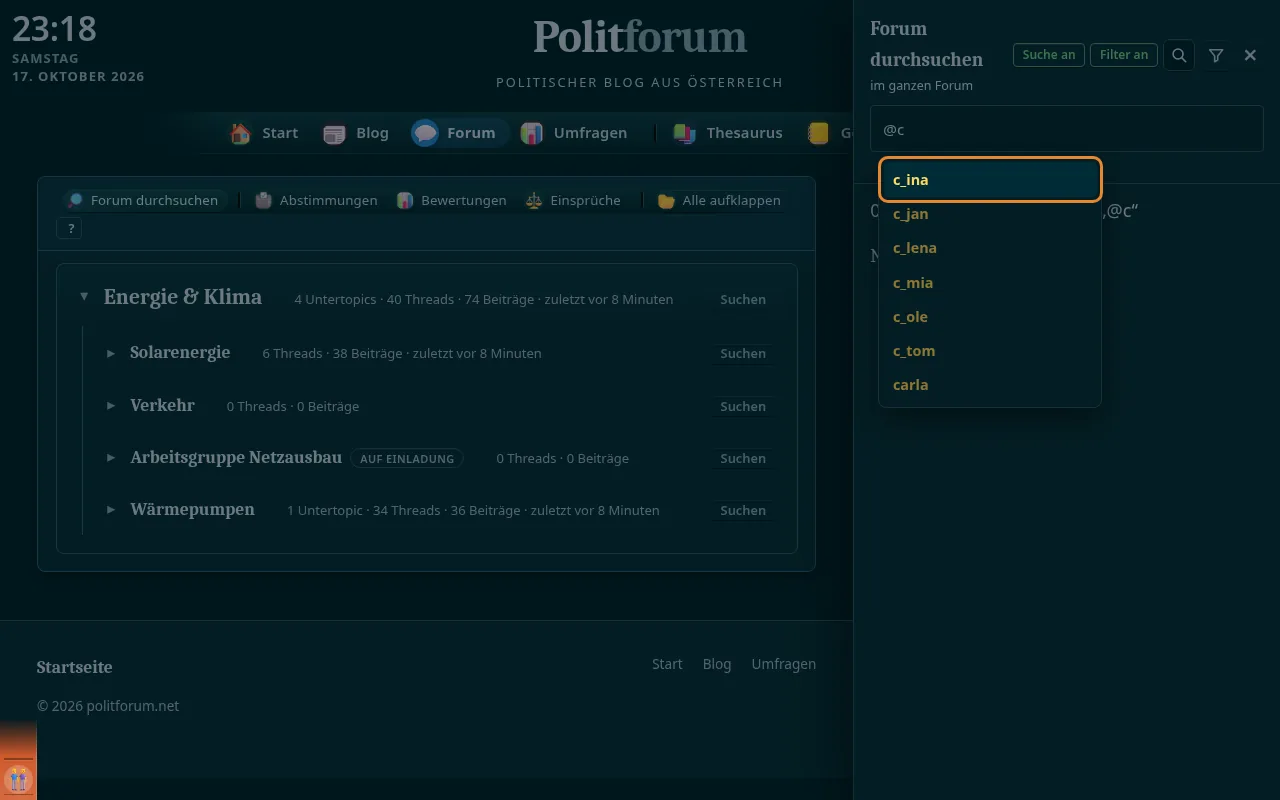This screenshot has width=1280, height=800.
Task: Choose c_mia in the autocomplete list
Action: (990, 283)
